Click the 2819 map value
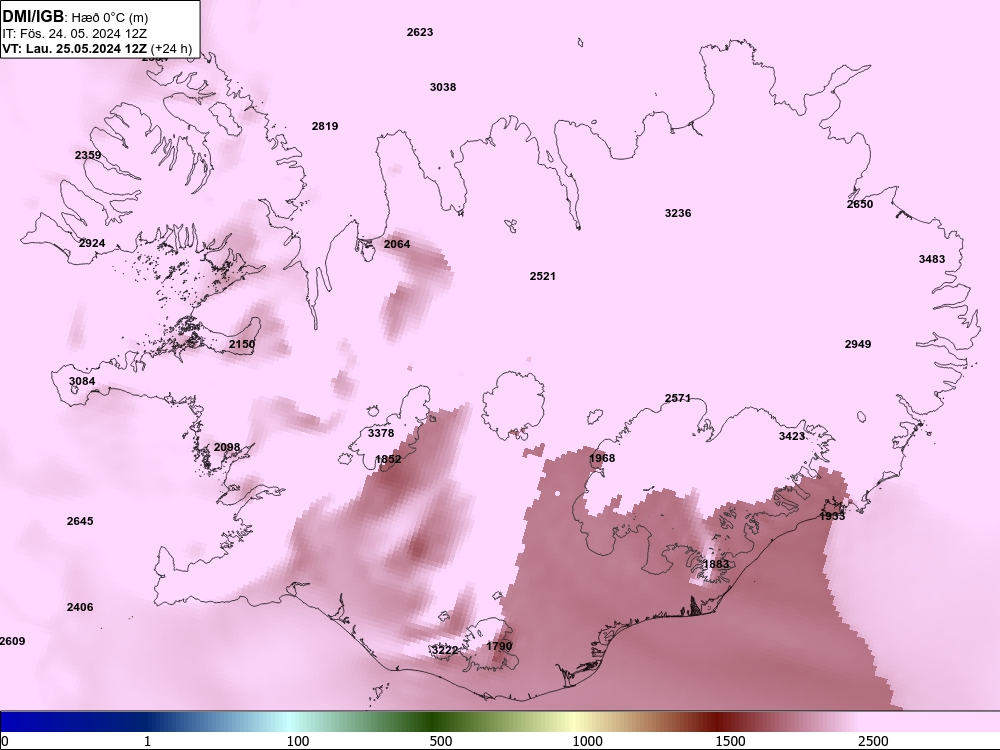 tap(325, 126)
